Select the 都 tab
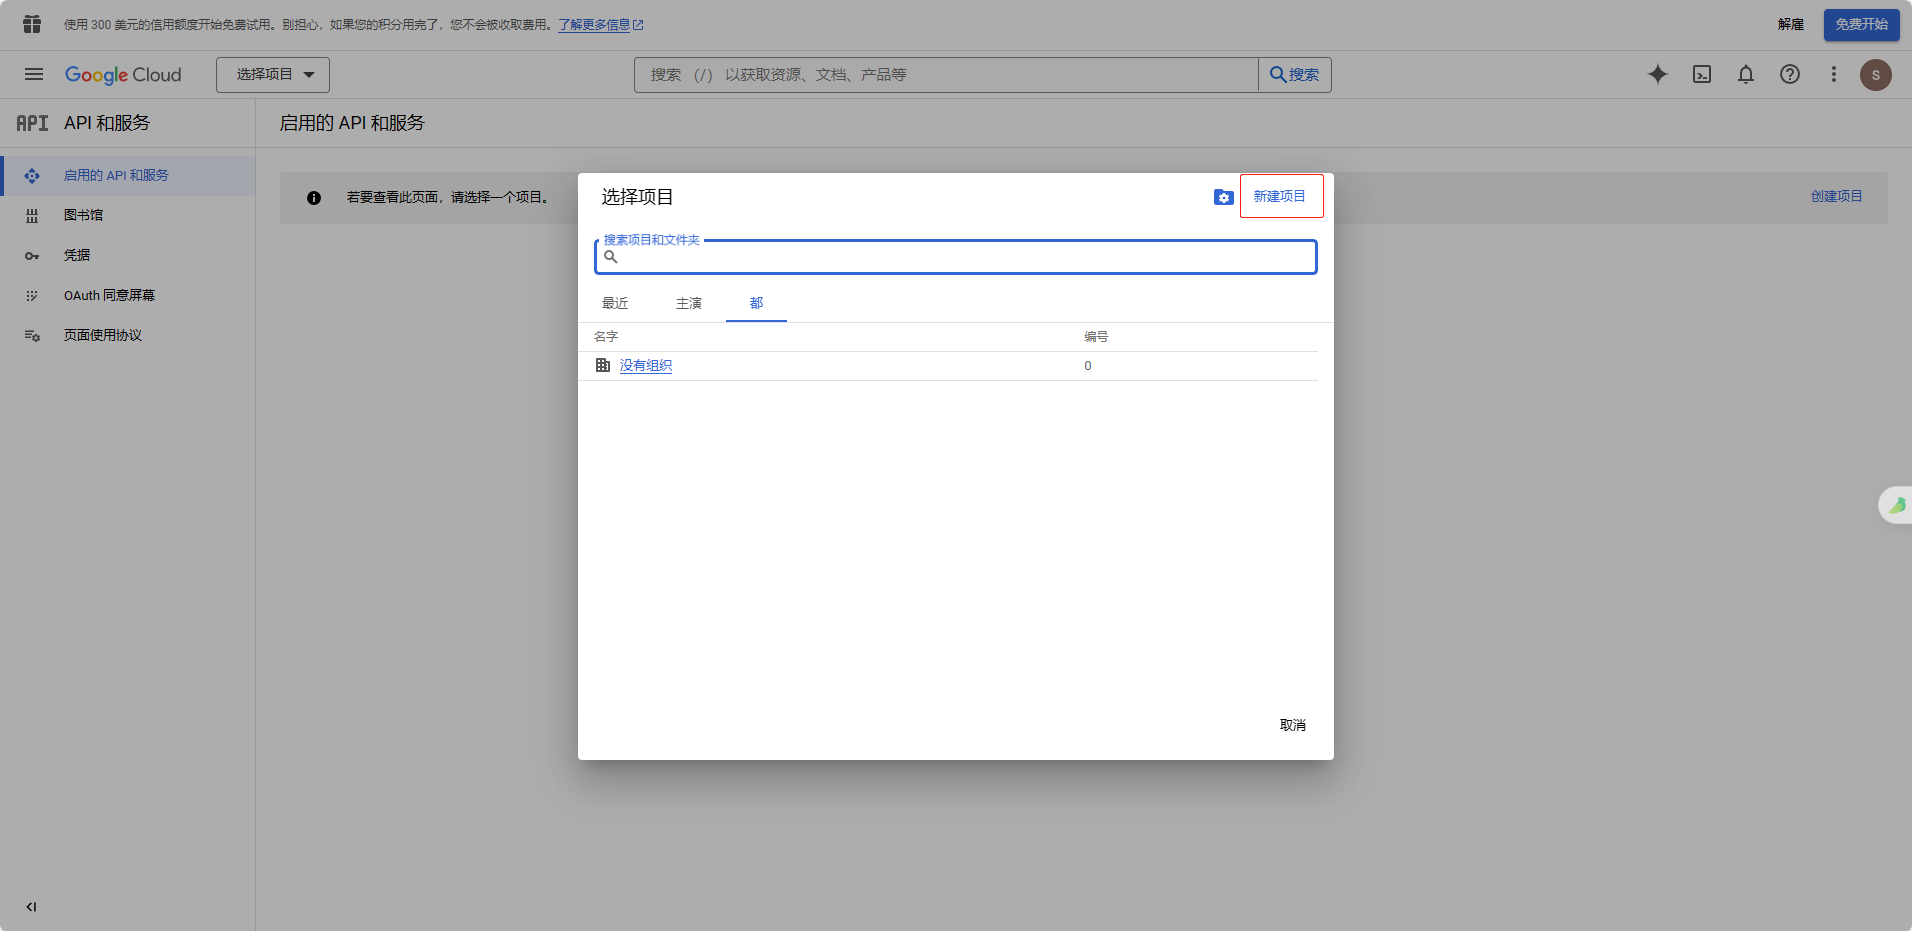Image resolution: width=1912 pixels, height=931 pixels. (756, 303)
